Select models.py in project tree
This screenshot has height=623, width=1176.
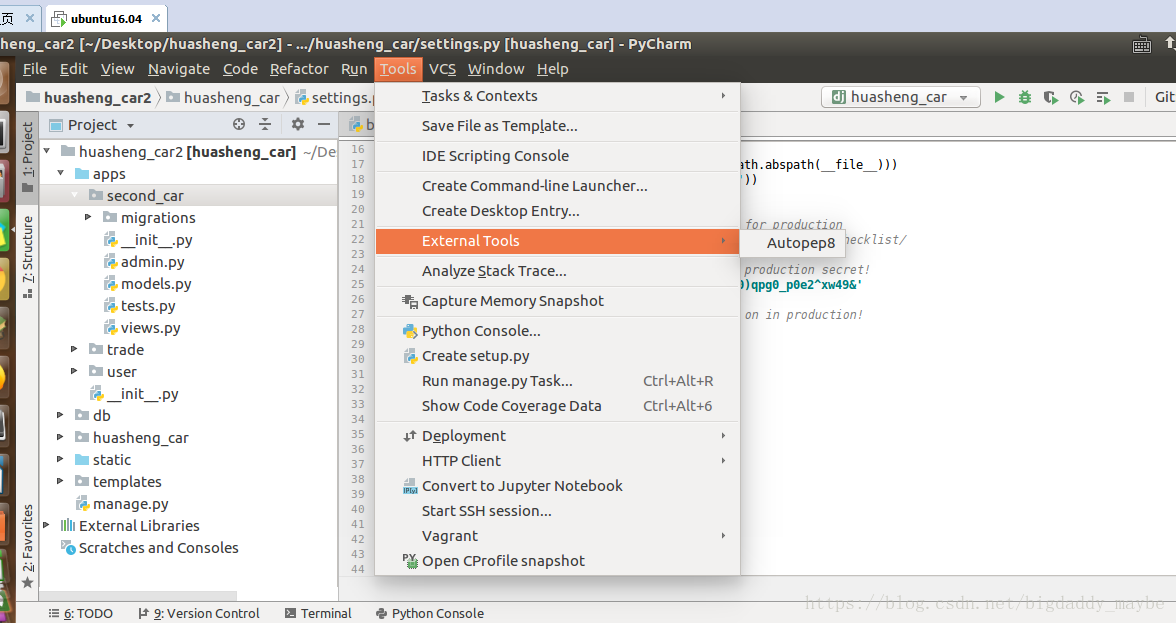tap(156, 283)
